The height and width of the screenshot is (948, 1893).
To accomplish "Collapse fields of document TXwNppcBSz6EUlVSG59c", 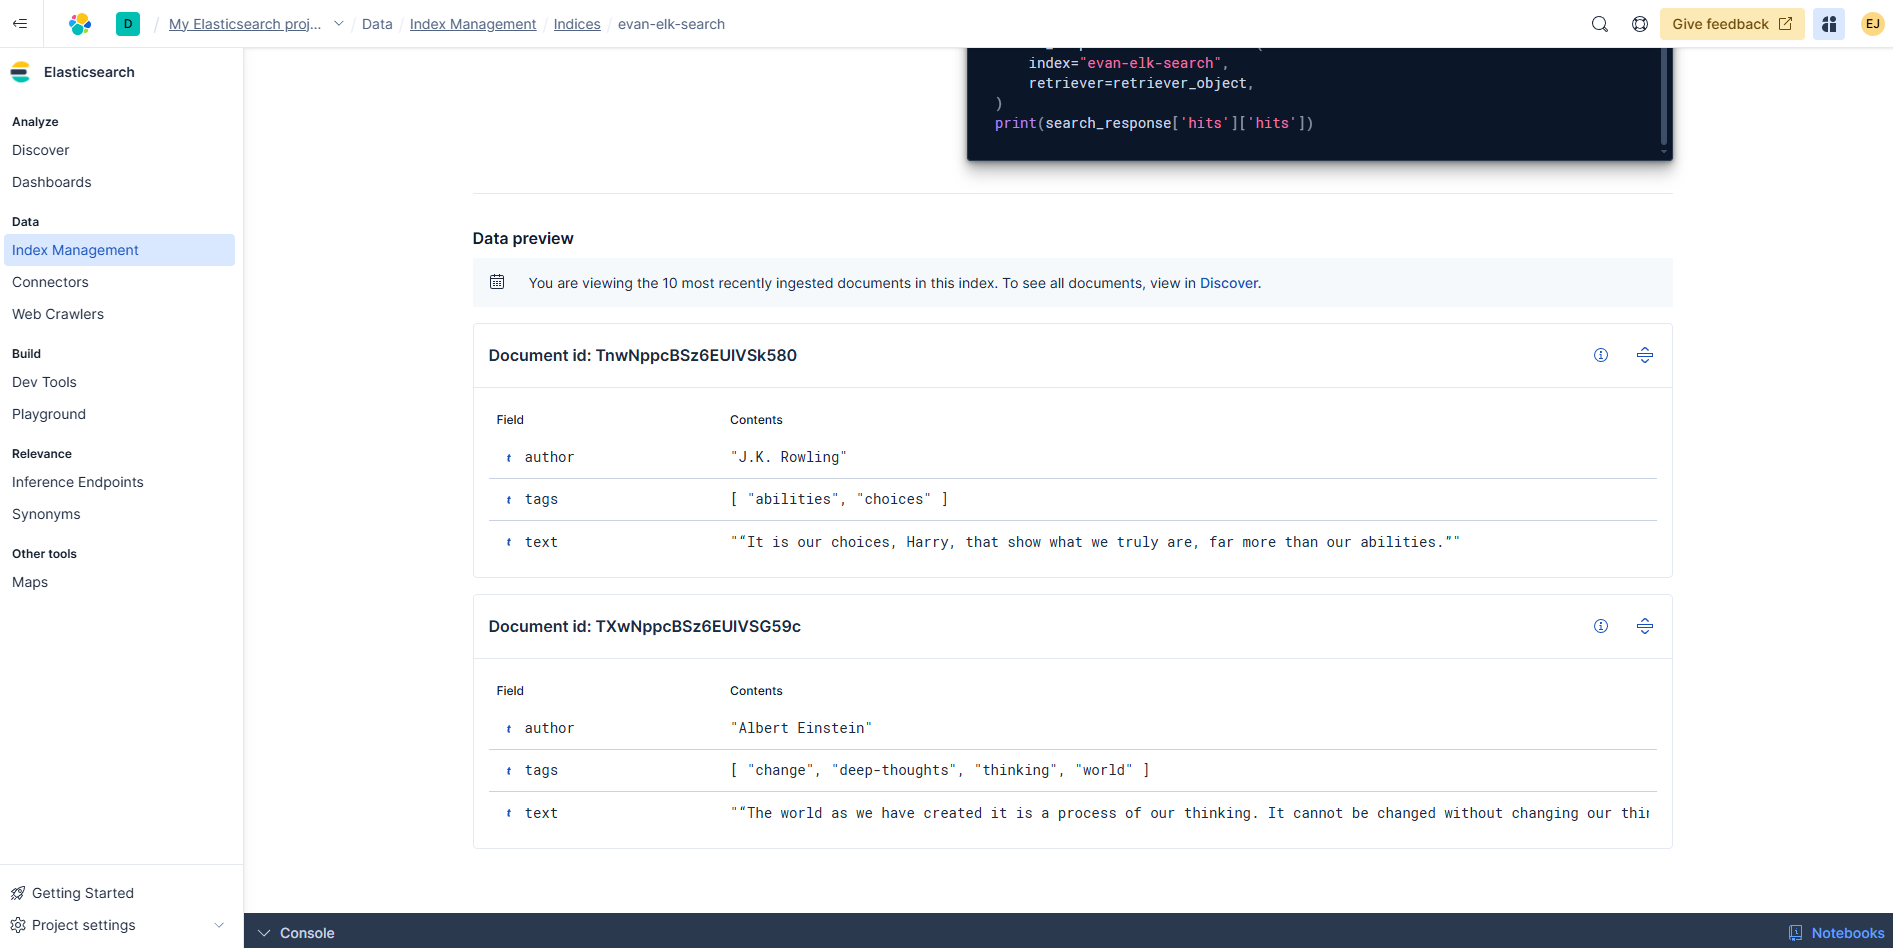I will 1645,626.
